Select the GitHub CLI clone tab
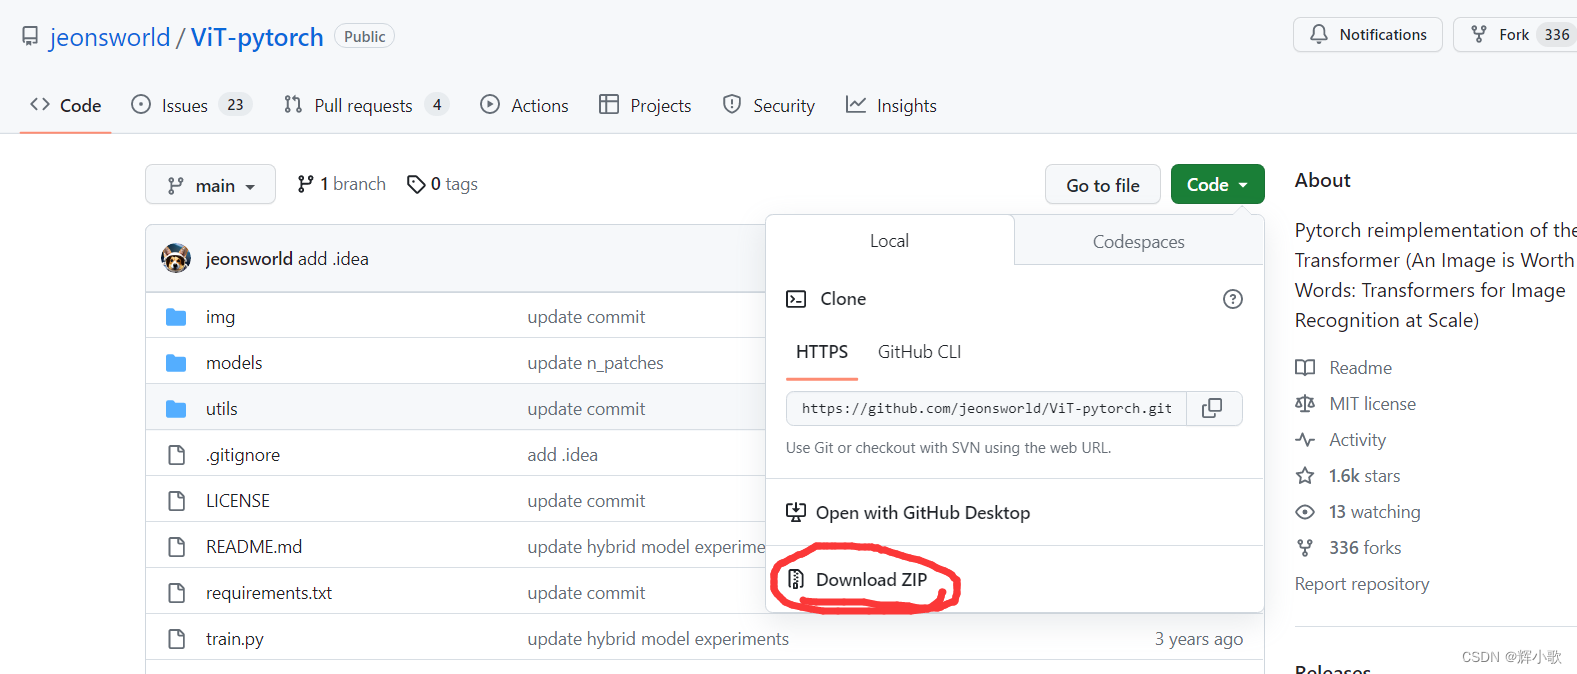The height and width of the screenshot is (674, 1577). (x=919, y=352)
